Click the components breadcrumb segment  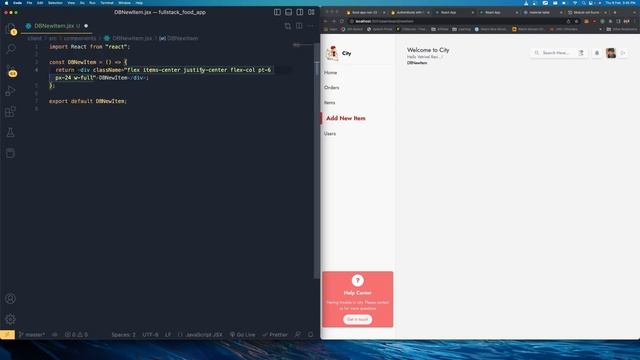[80, 38]
